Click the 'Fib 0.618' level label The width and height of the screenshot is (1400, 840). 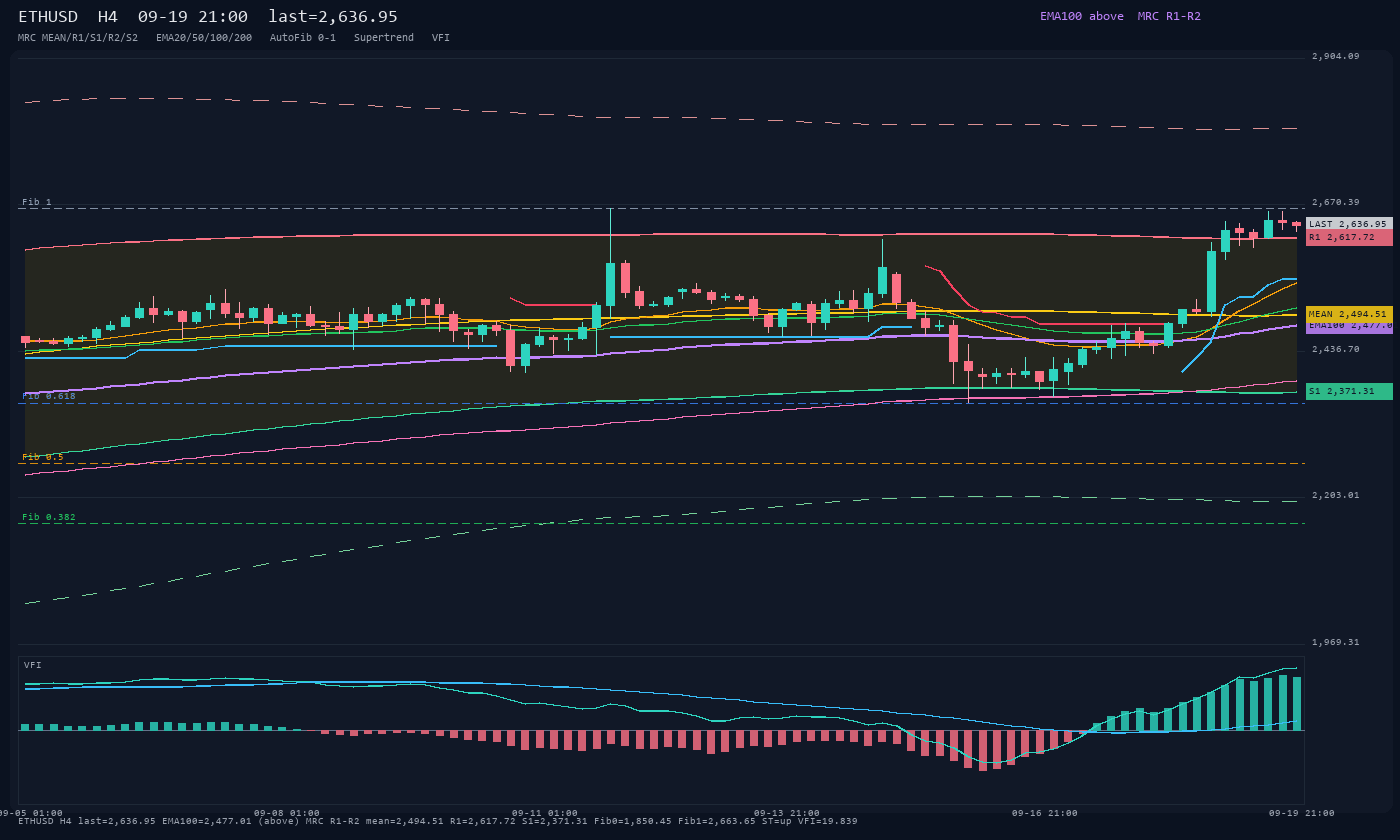point(49,396)
